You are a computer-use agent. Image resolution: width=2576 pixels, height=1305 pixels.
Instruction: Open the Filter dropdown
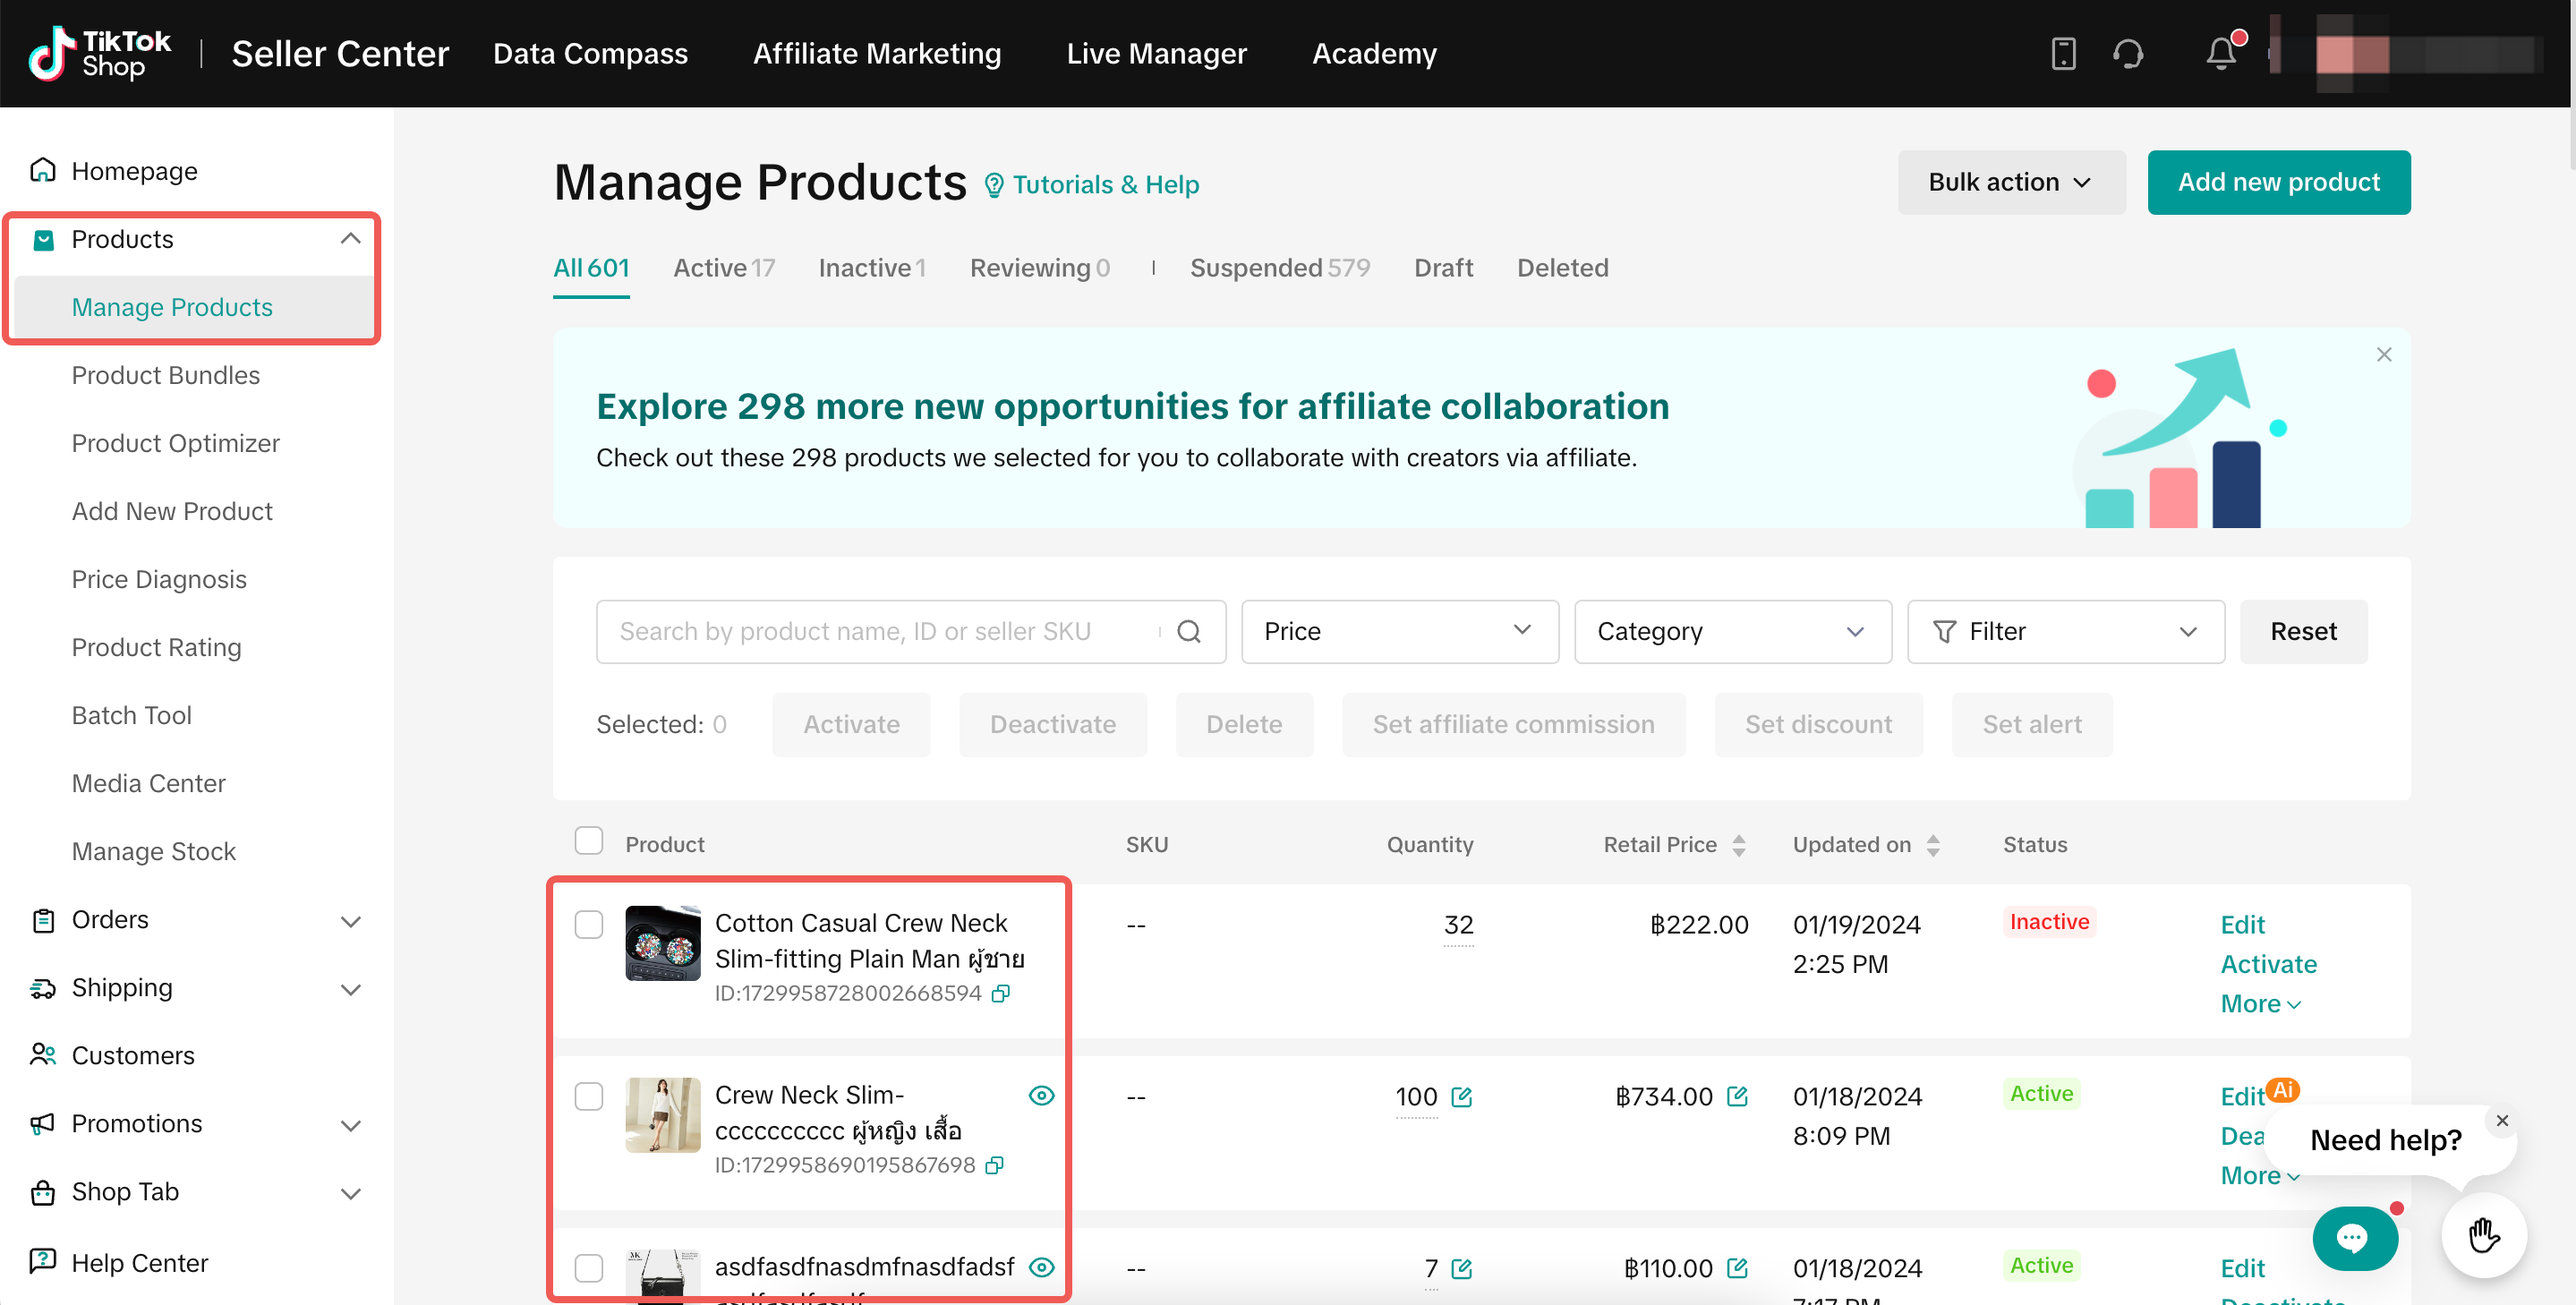pos(2065,631)
